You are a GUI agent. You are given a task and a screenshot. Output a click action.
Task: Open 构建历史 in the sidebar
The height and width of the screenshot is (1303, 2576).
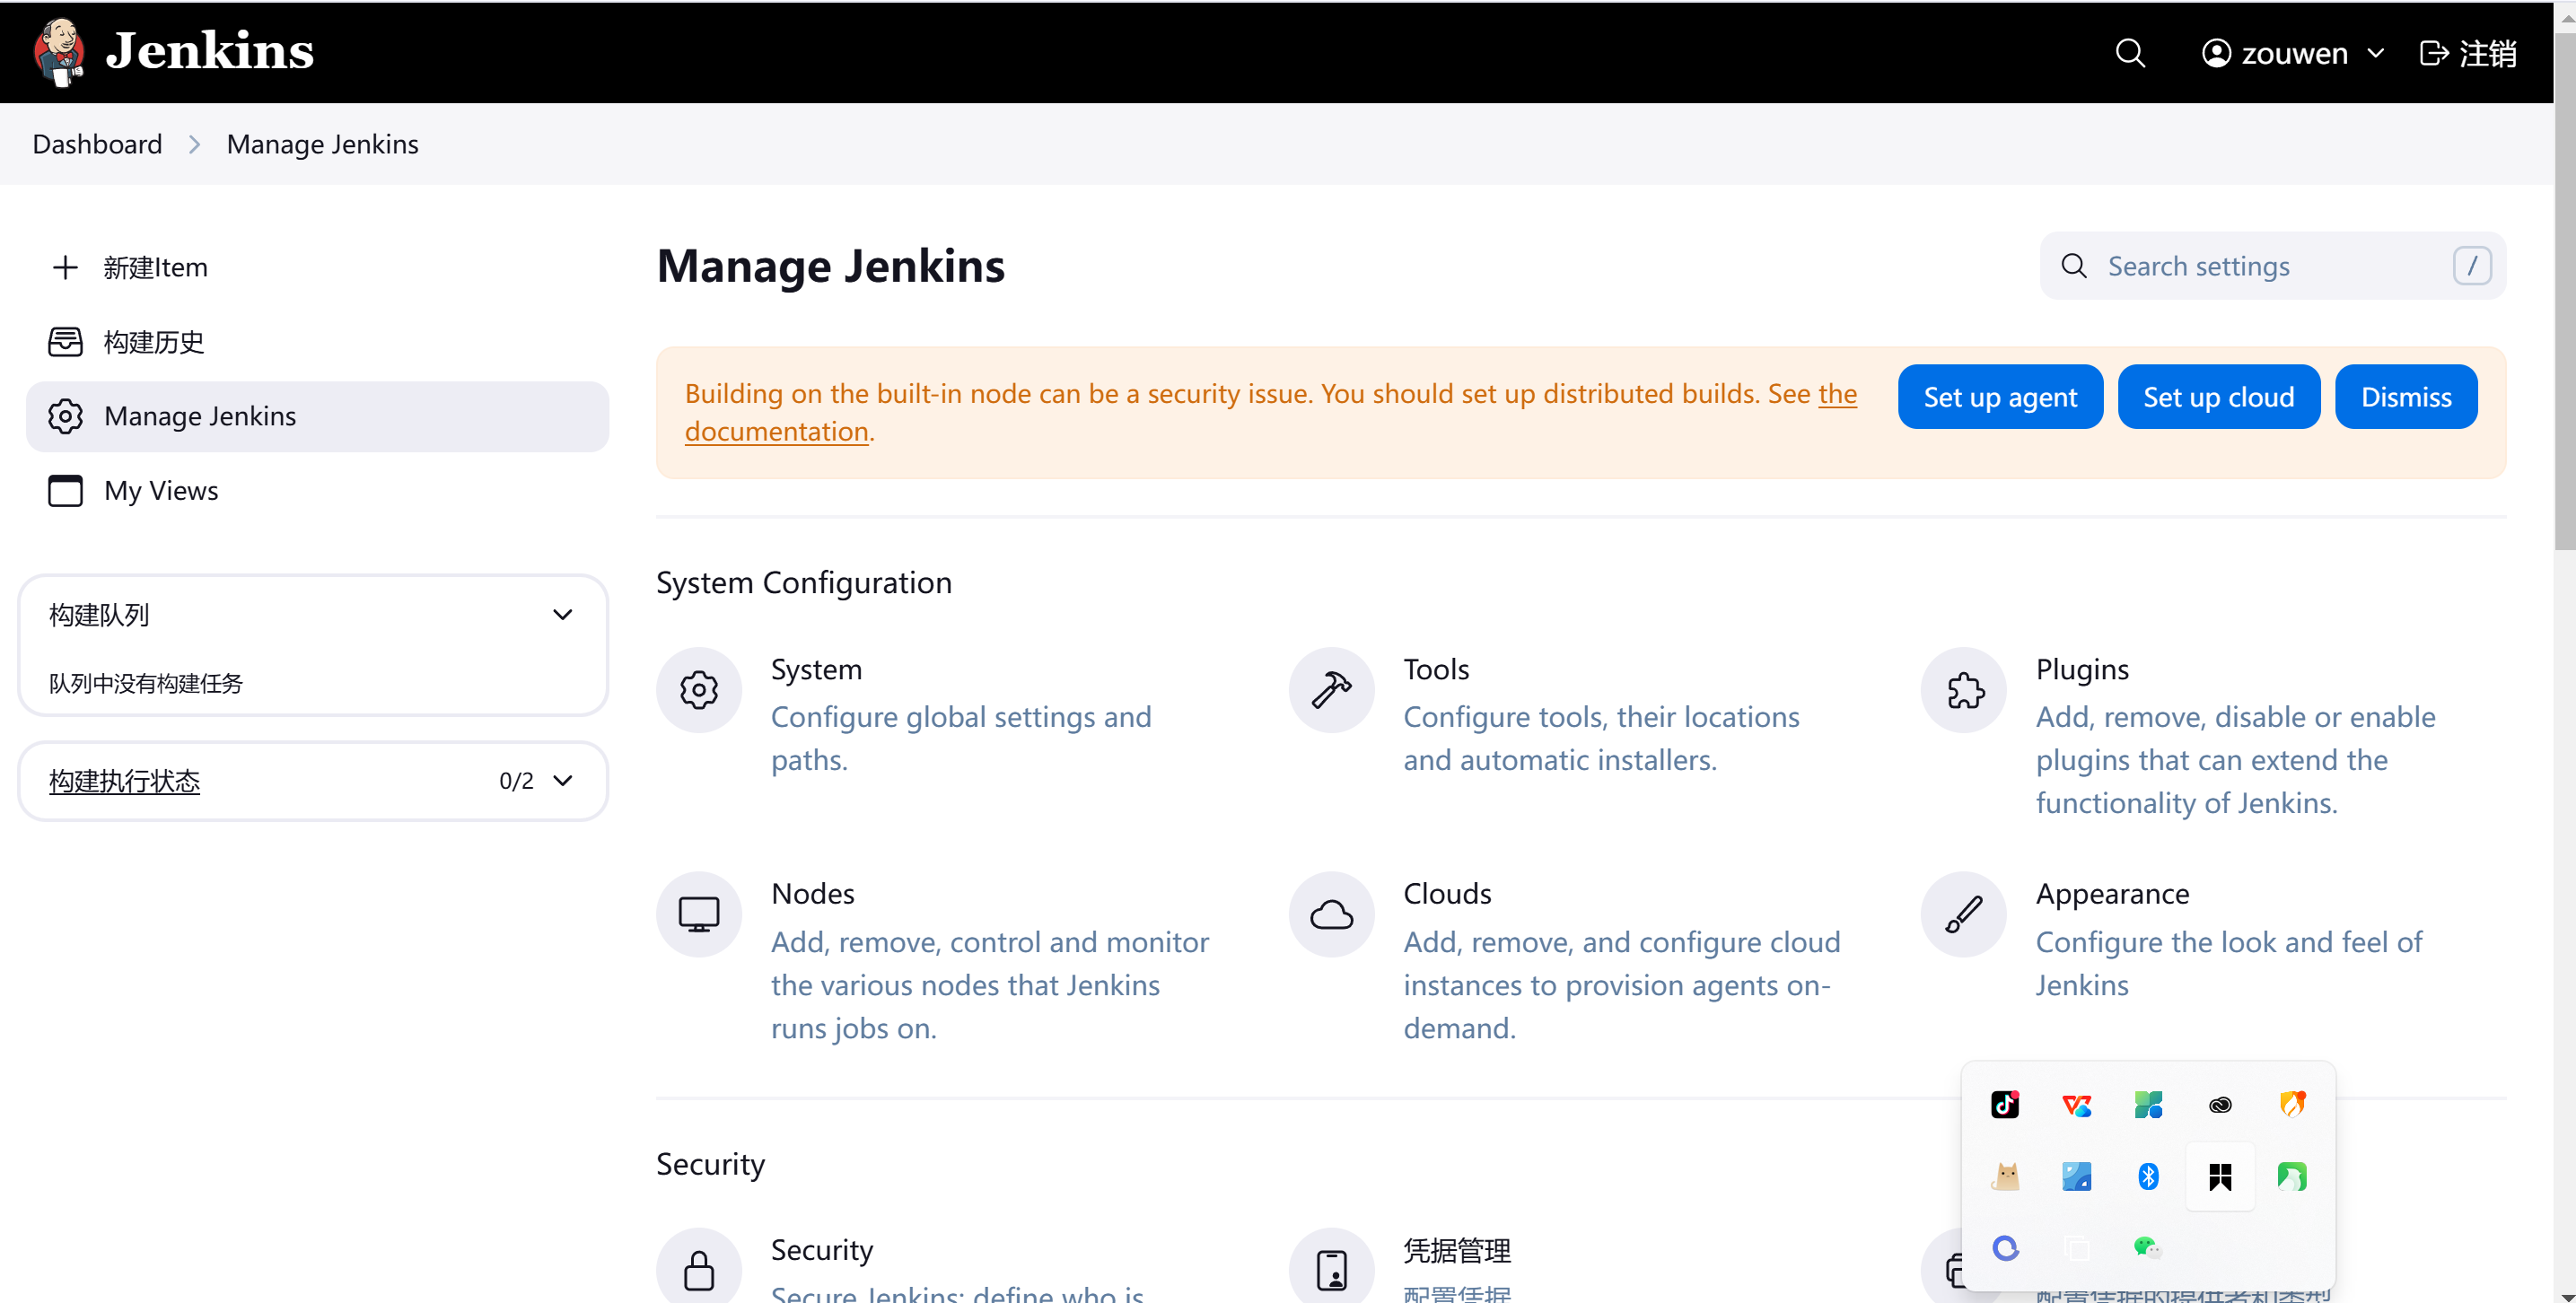[317, 342]
